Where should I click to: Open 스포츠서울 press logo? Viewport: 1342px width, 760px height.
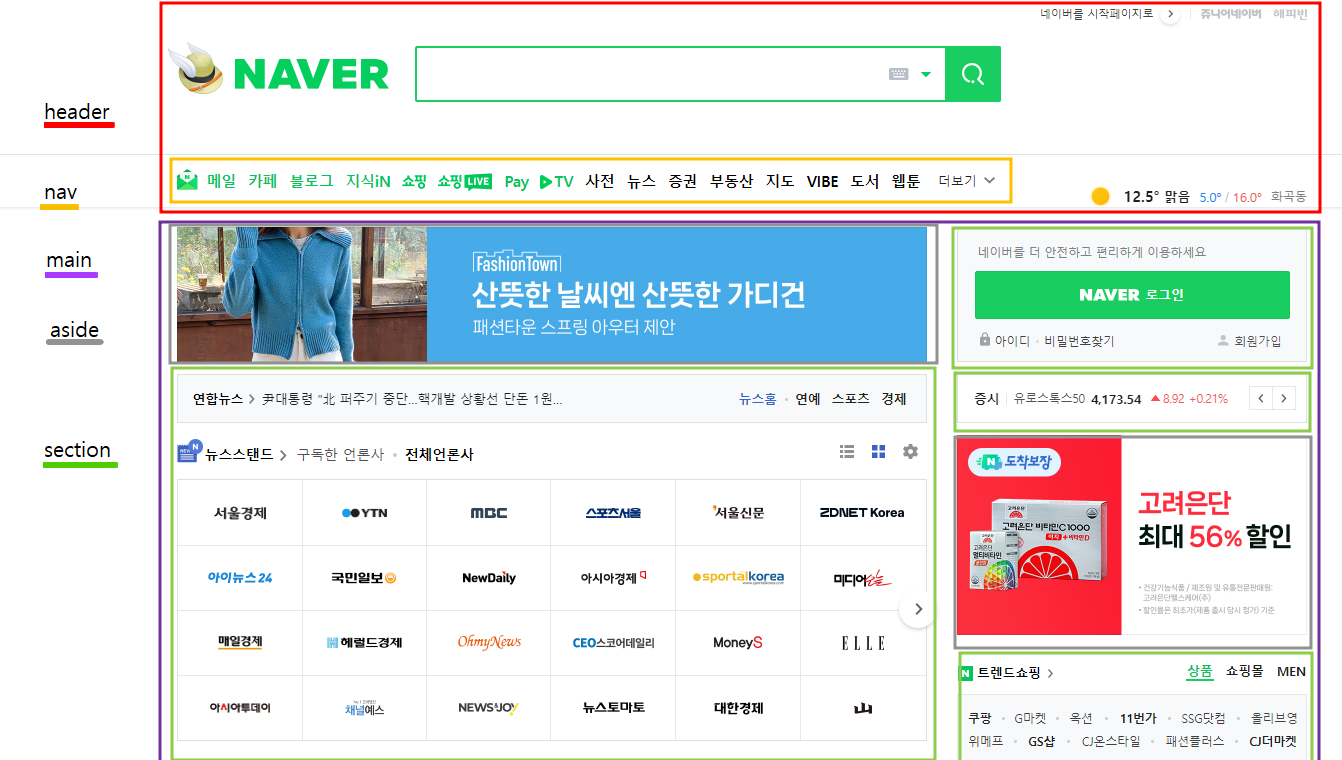pyautogui.click(x=613, y=513)
